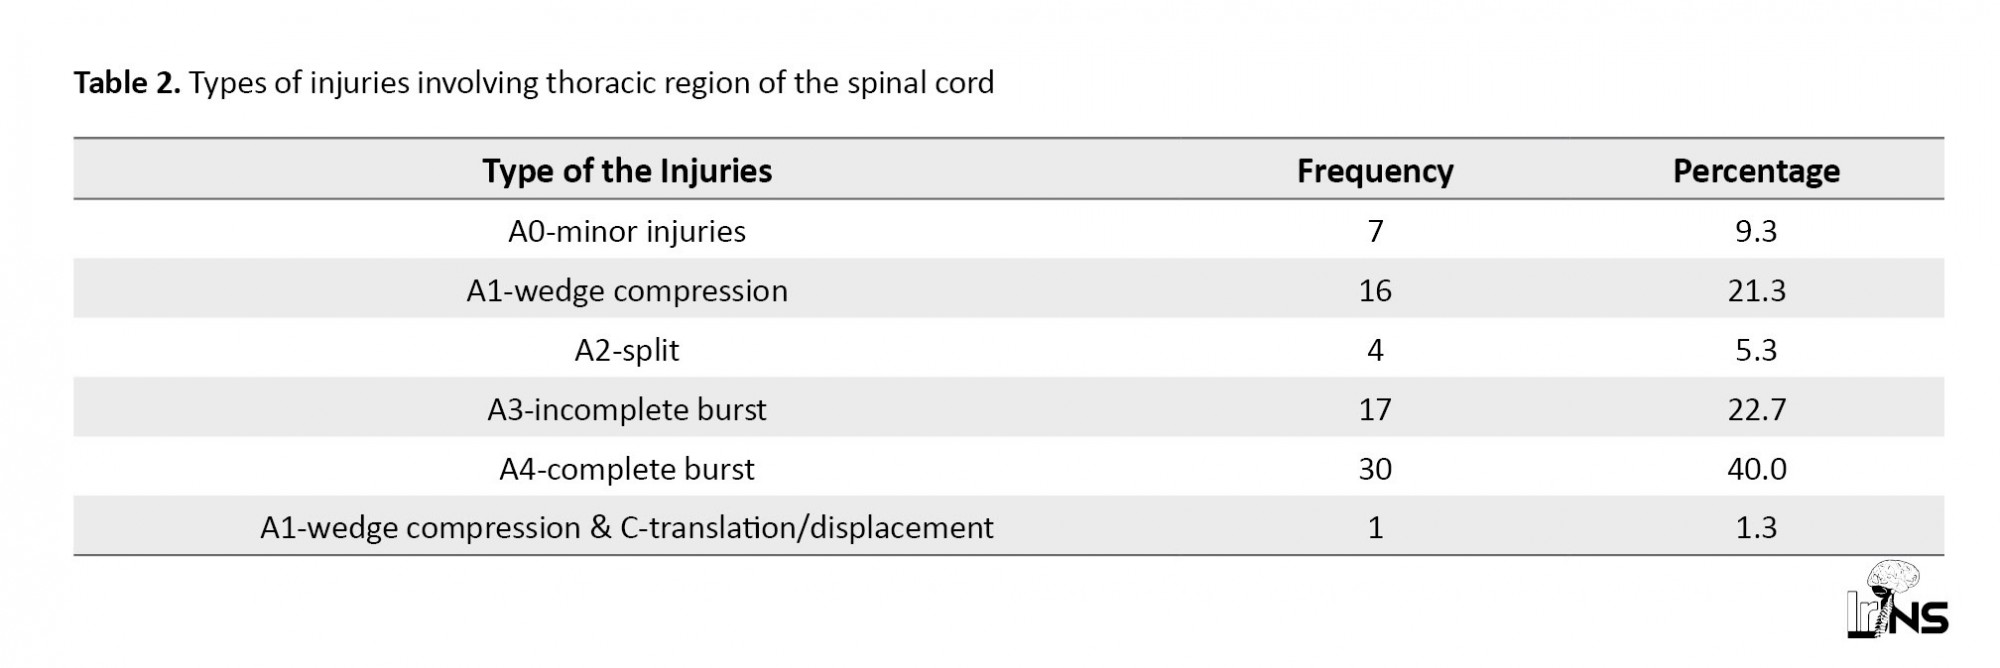Image resolution: width=2000 pixels, height=668 pixels.
Task: Click percentage value 21.3
Action: (1756, 291)
